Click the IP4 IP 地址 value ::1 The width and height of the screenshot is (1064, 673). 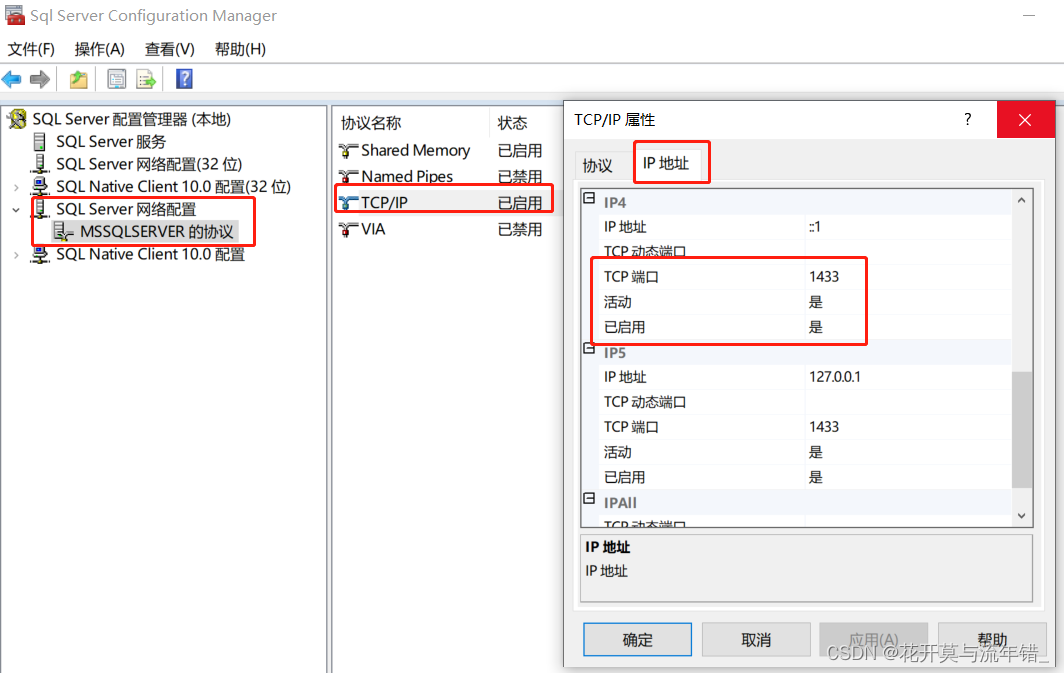(x=815, y=227)
